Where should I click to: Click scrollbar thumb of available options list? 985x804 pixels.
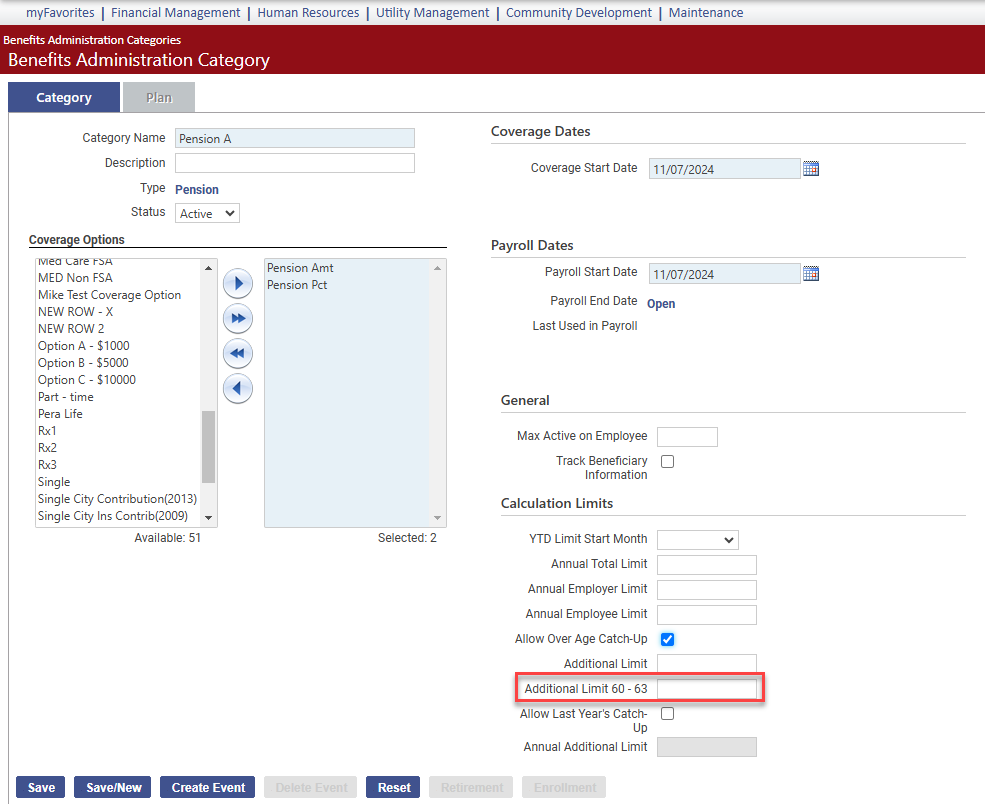209,447
